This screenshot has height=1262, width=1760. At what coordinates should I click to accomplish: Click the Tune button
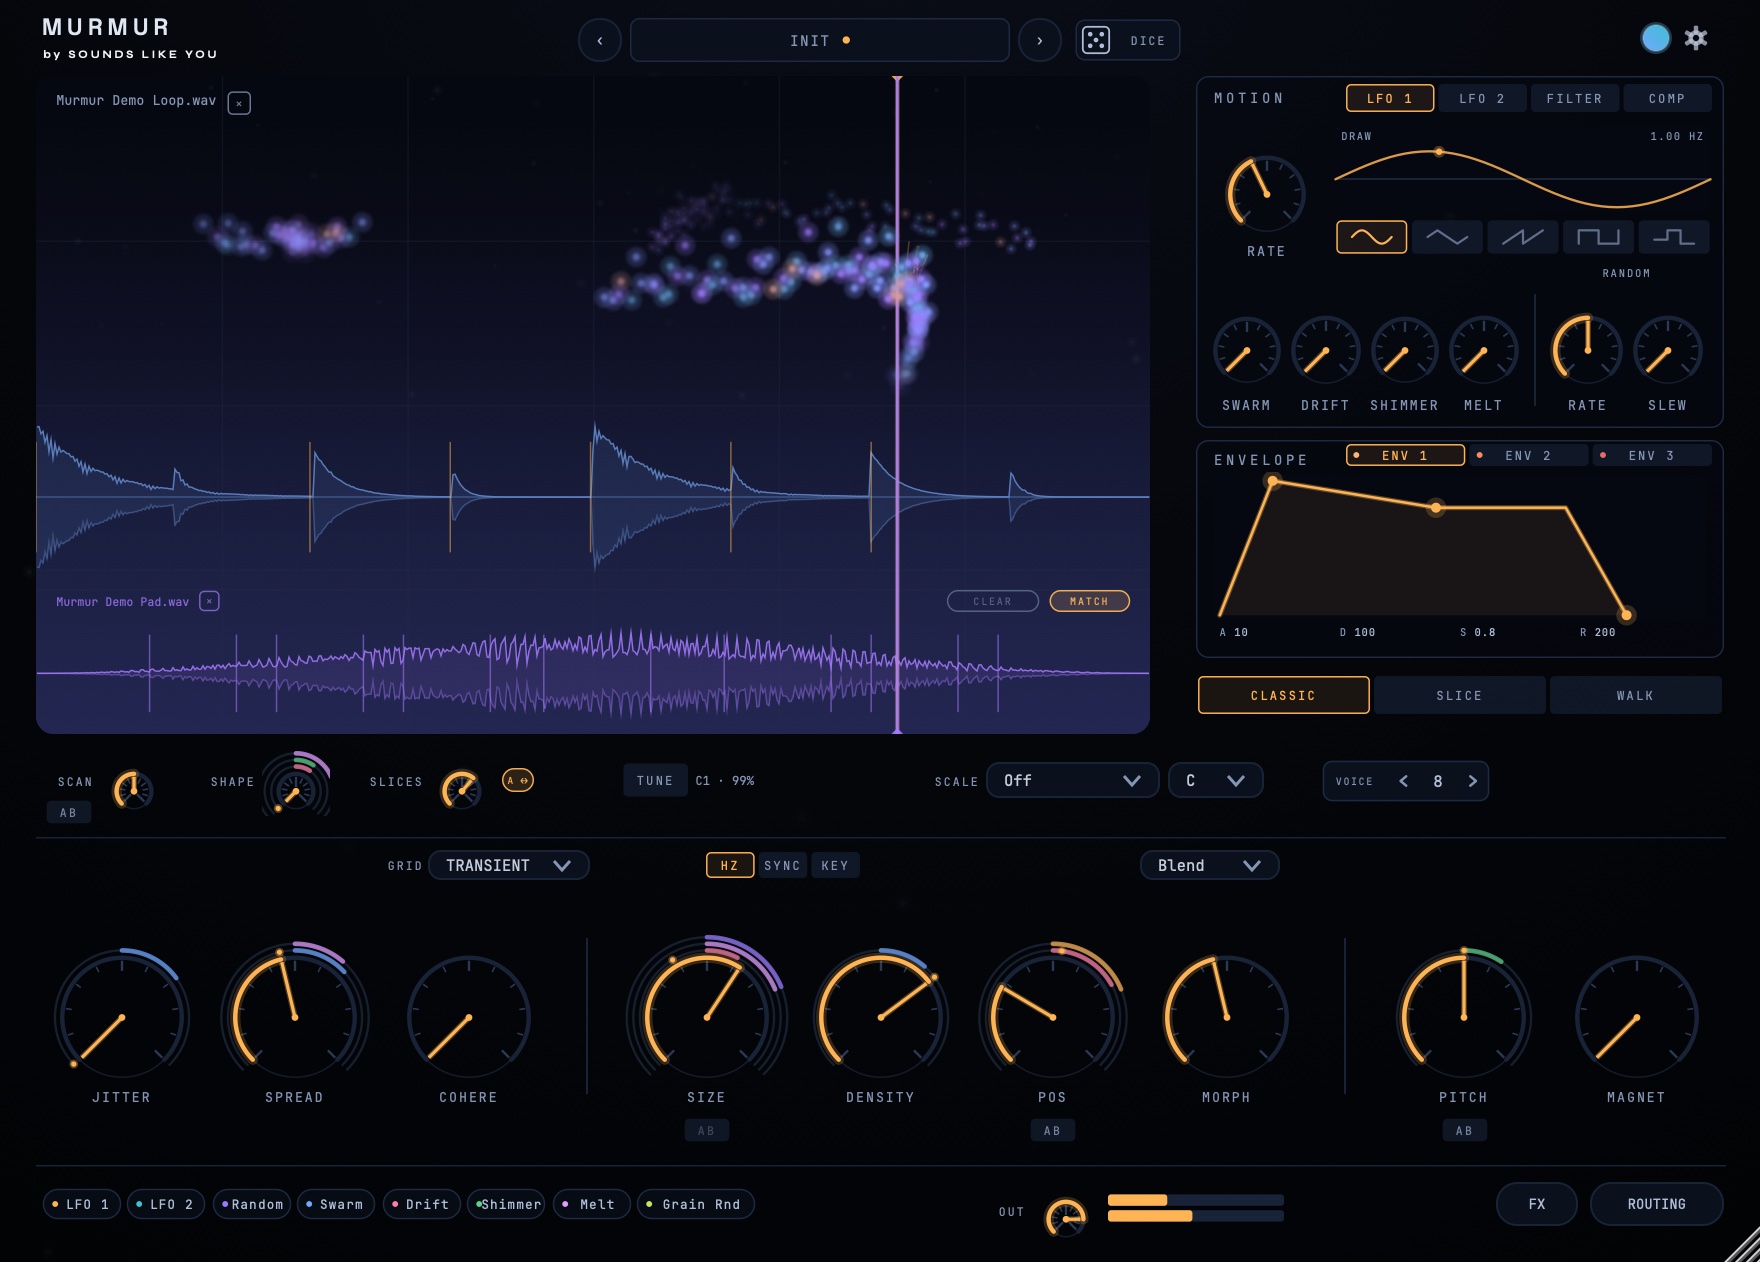point(655,780)
